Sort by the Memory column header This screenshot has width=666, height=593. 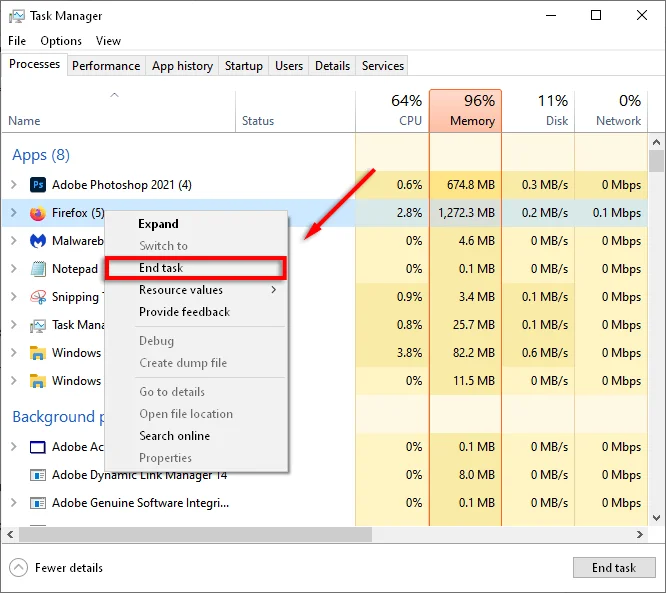466,110
